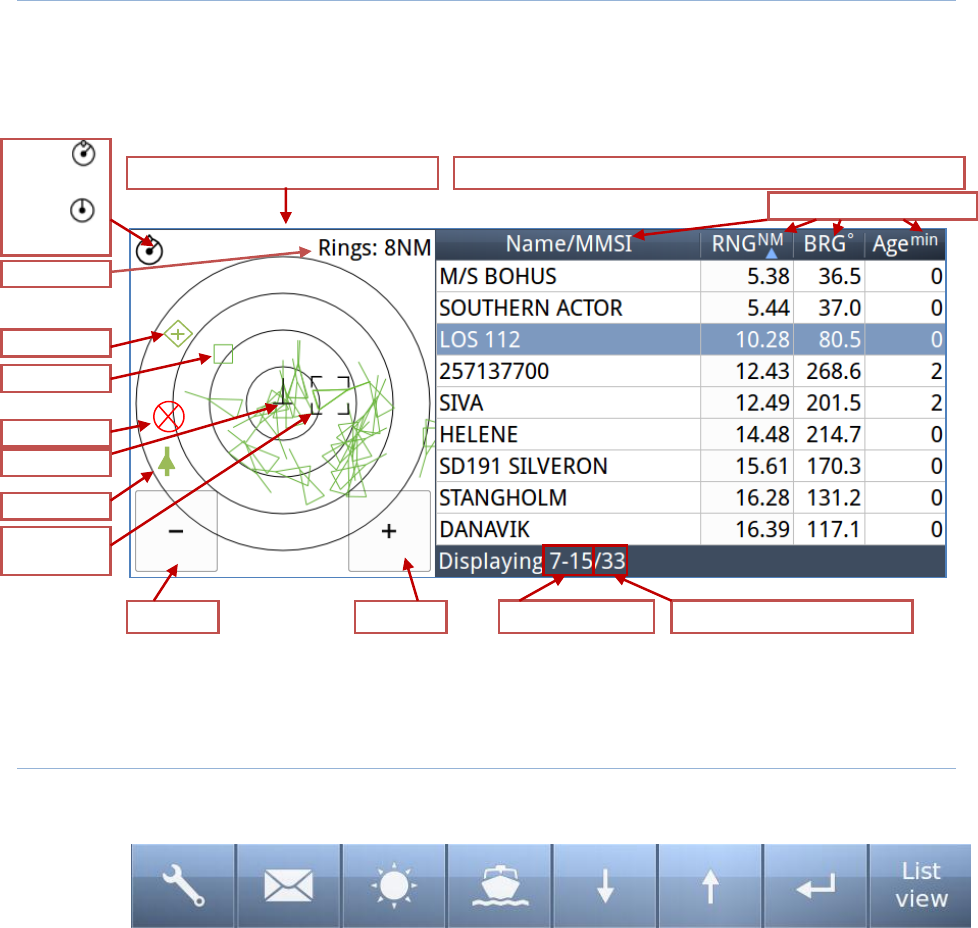Open settings with the wrench icon
Screen dimensions: 978x928
point(183,886)
